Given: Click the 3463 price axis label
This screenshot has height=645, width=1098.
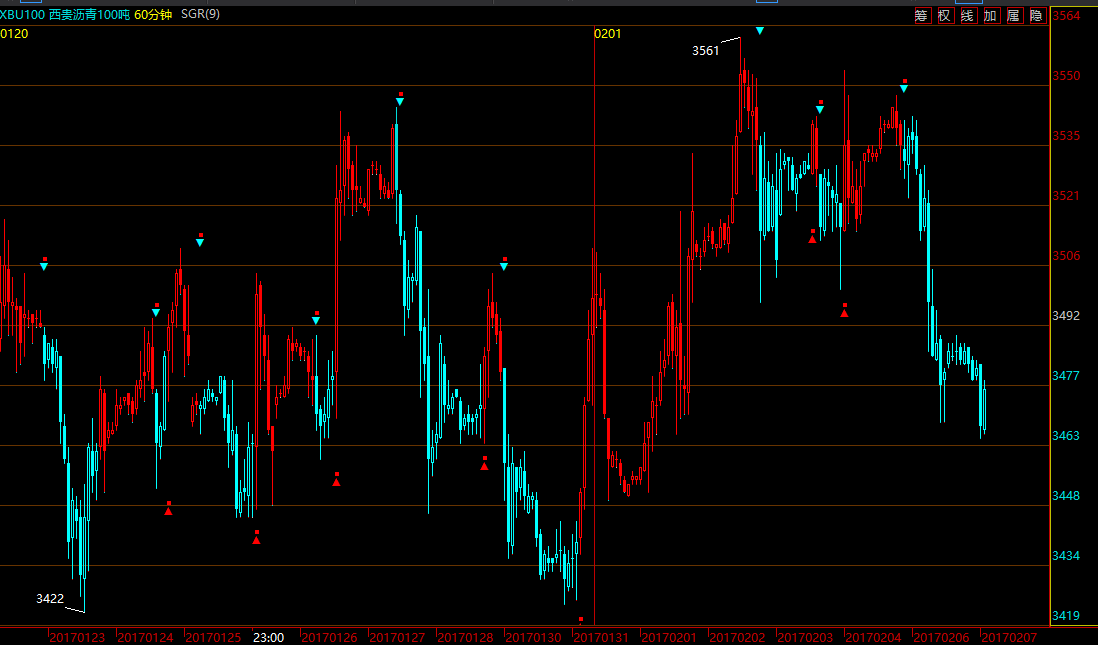Looking at the screenshot, I should 1066,436.
